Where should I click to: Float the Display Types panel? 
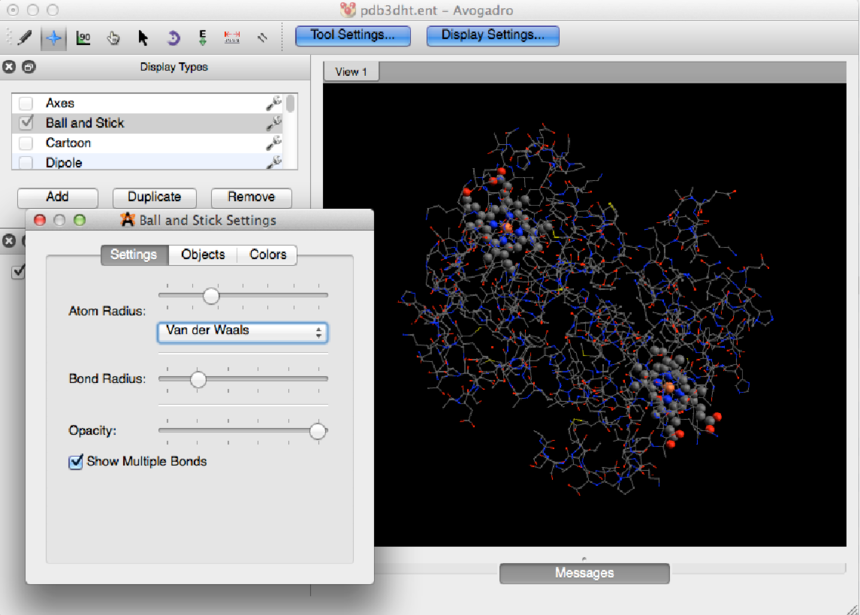click(x=28, y=67)
